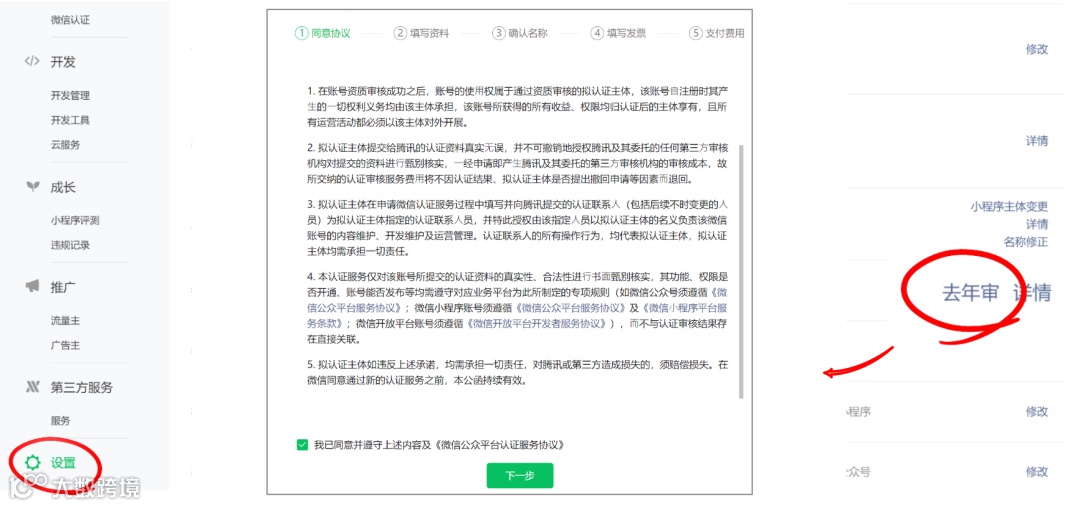
Task: Go to step 1 同意协议
Action: 322,33
